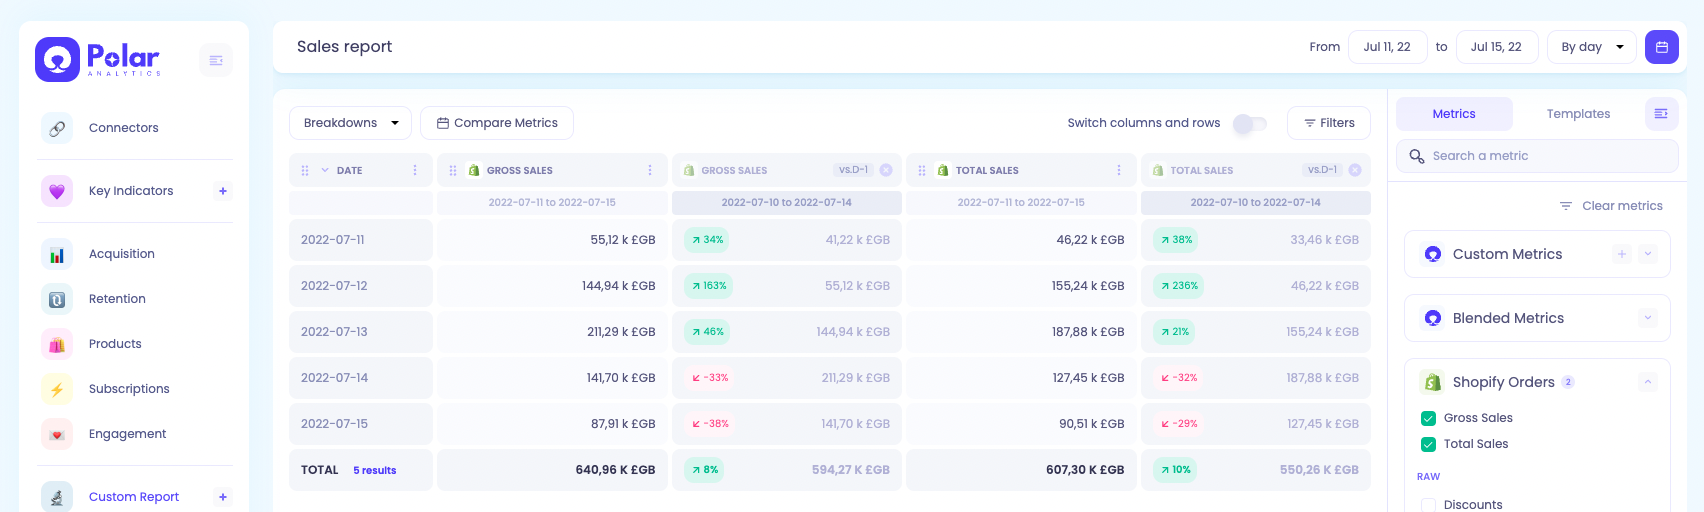Toggle Switch columns and rows

point(1250,123)
